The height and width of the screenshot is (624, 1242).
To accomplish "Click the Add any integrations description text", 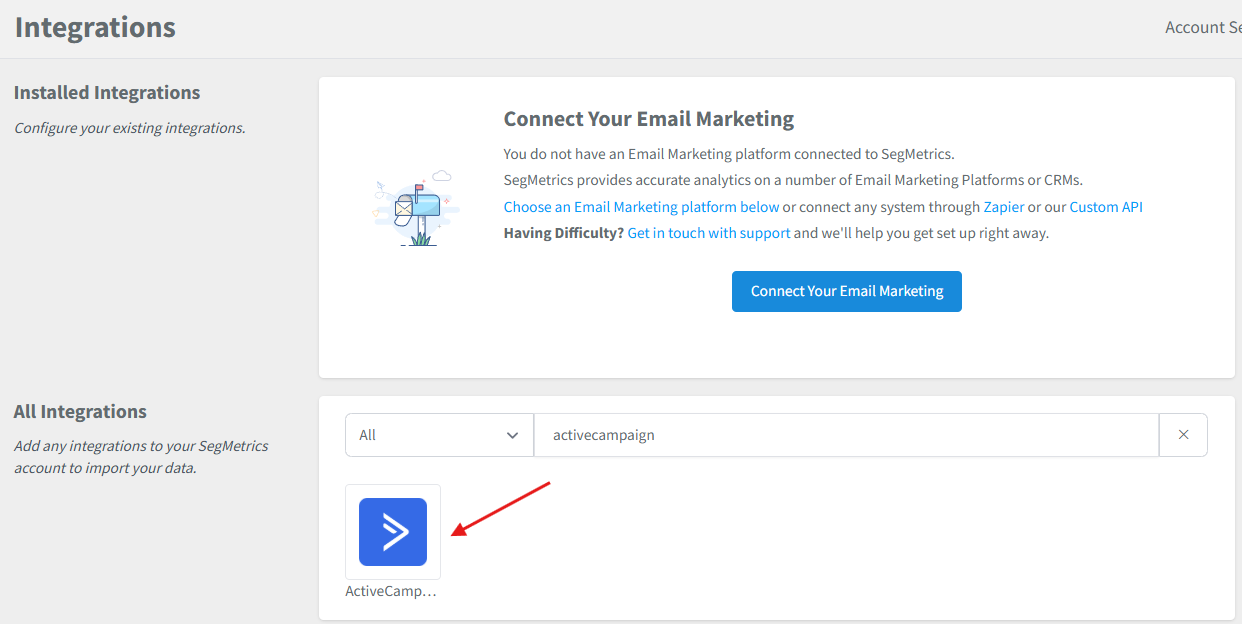I will click(141, 457).
